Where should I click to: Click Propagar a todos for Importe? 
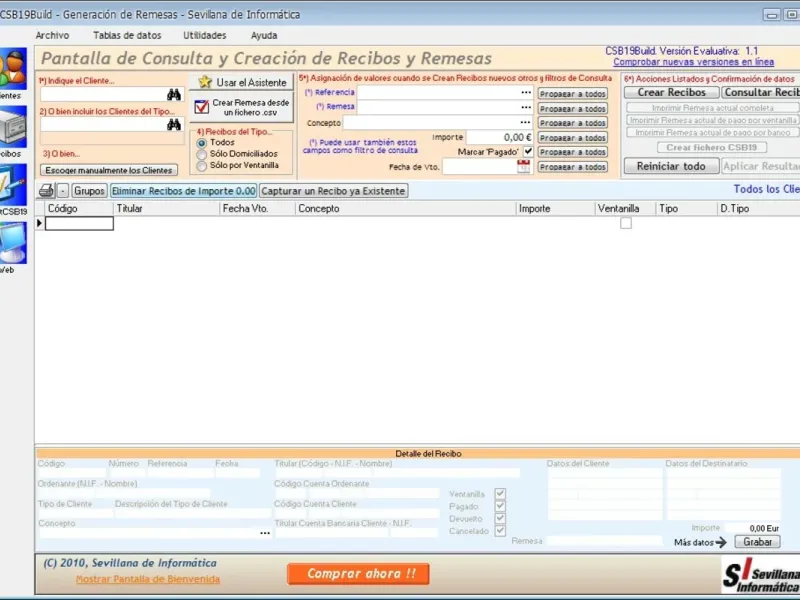(x=572, y=138)
